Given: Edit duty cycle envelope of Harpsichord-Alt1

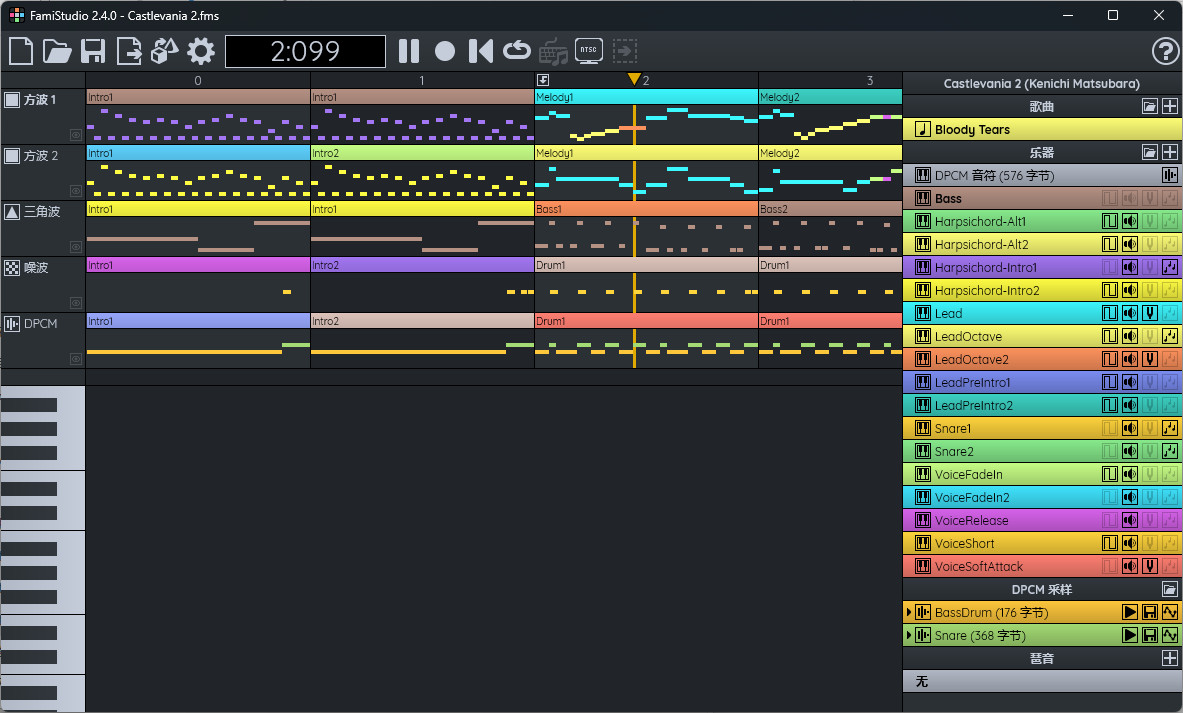Looking at the screenshot, I should tap(1109, 221).
